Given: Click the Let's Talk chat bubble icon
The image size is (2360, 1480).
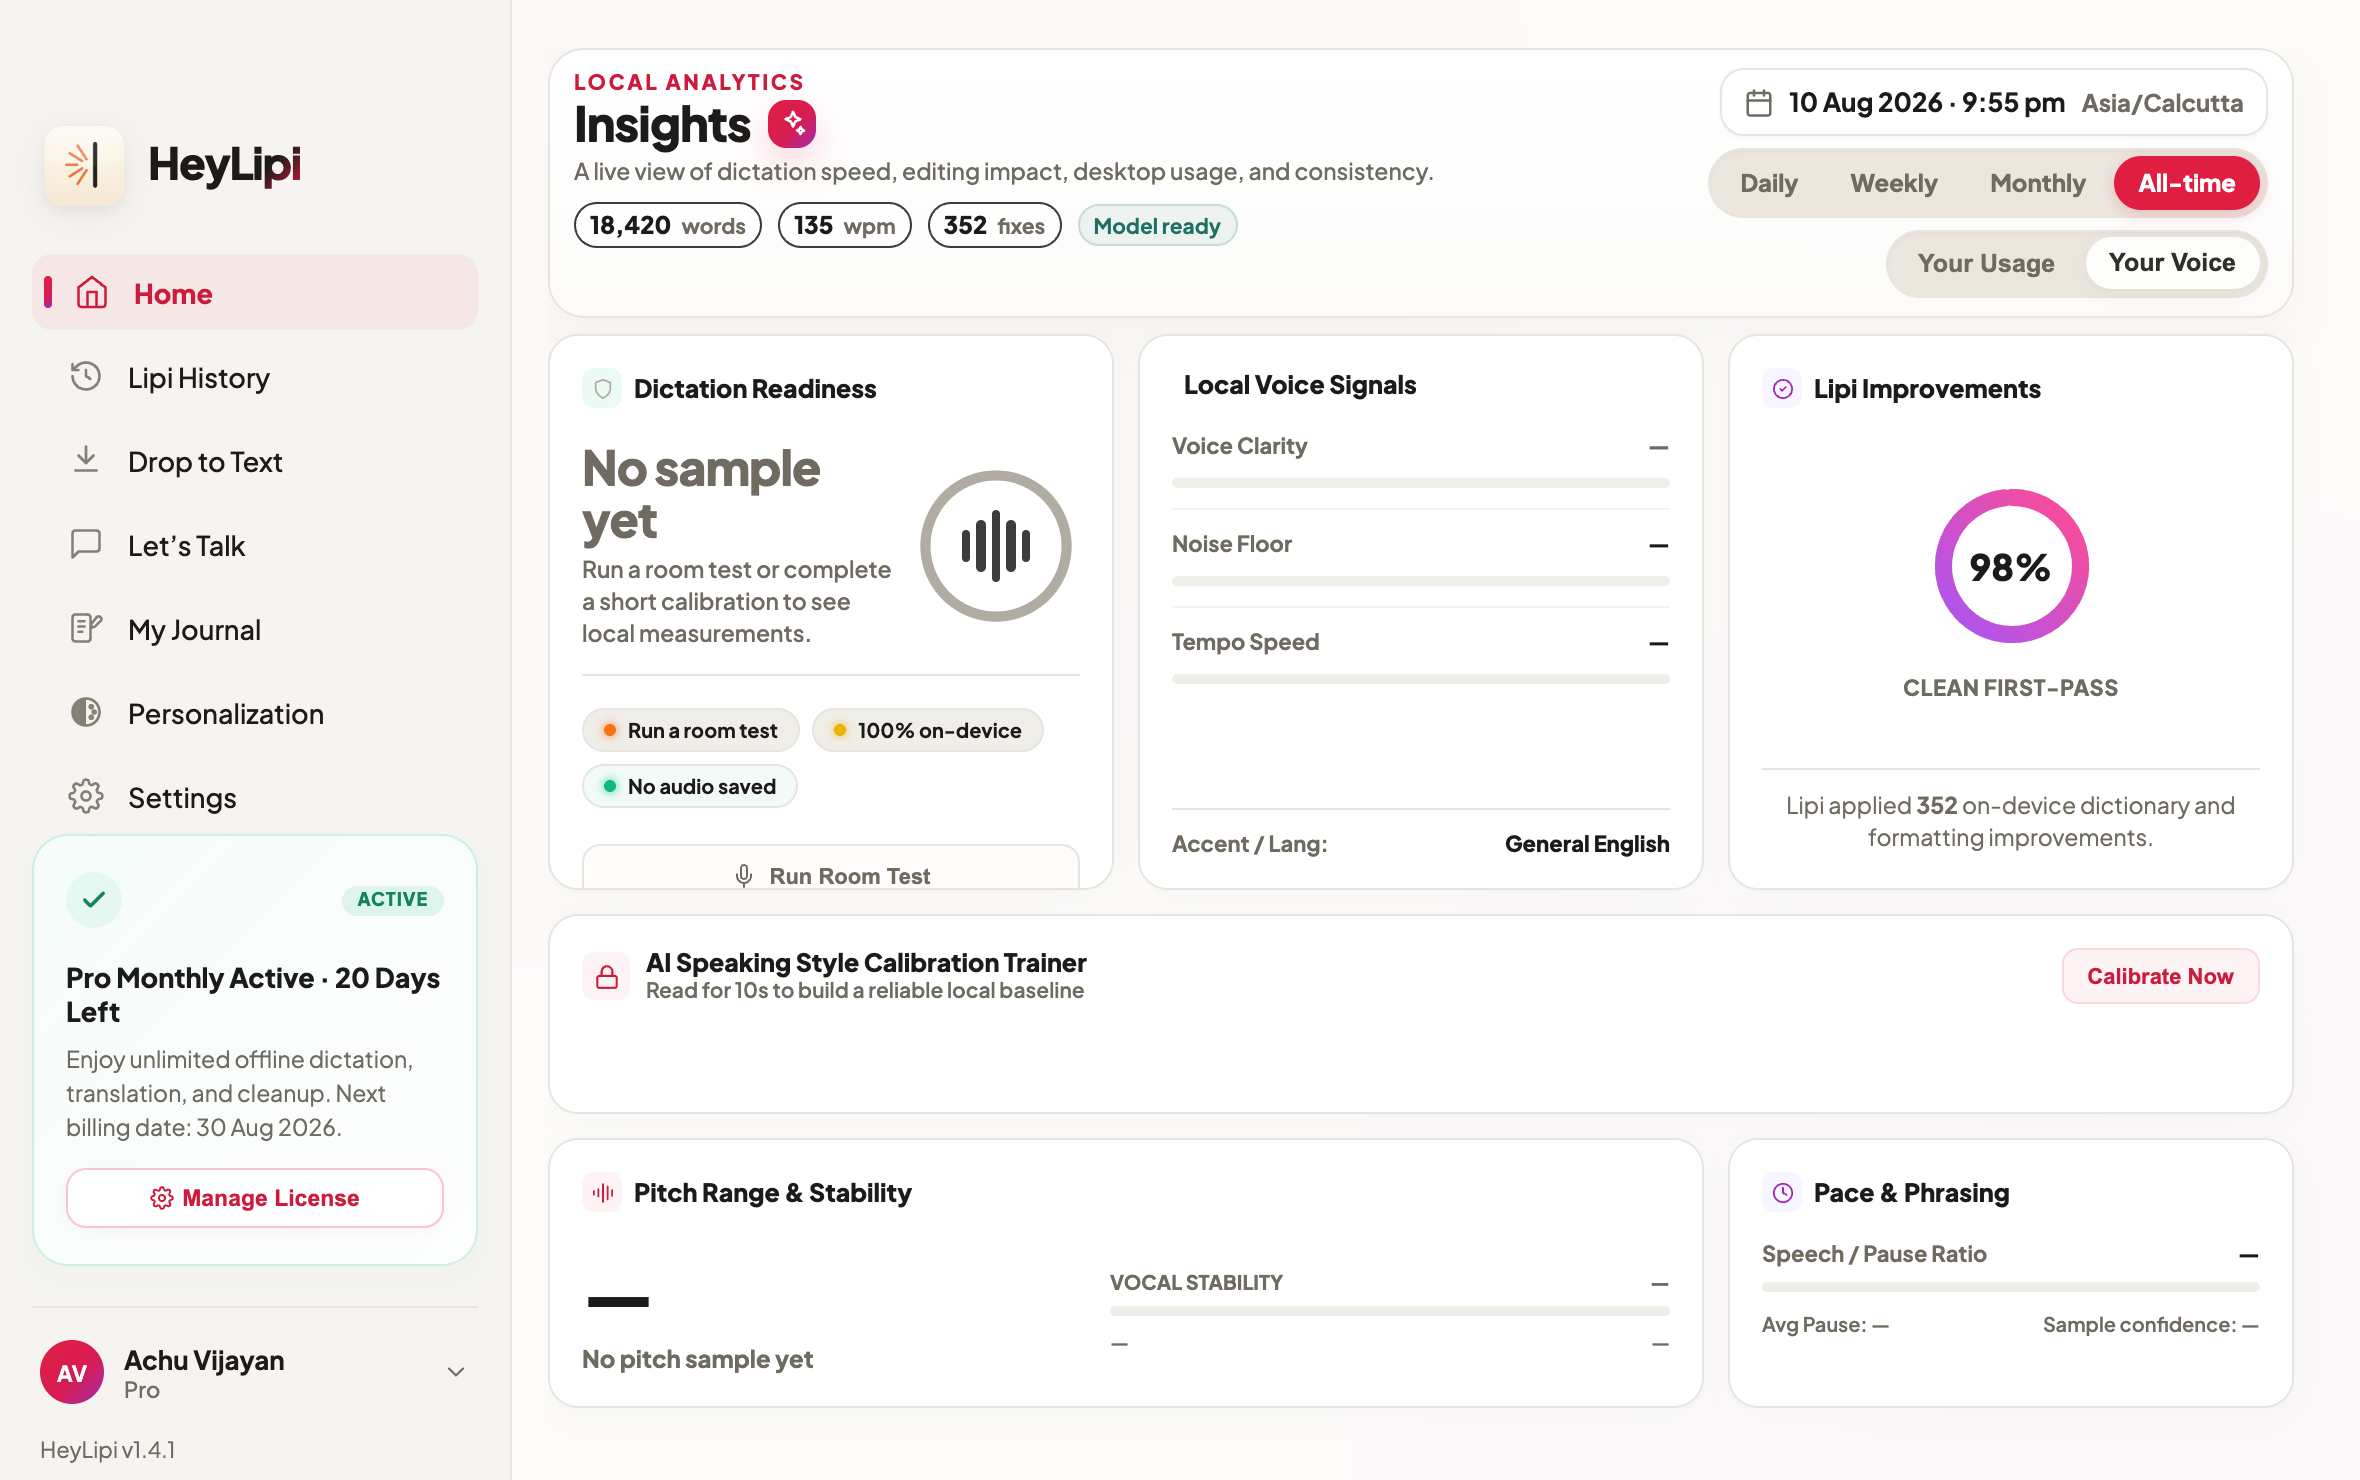Looking at the screenshot, I should [86, 545].
